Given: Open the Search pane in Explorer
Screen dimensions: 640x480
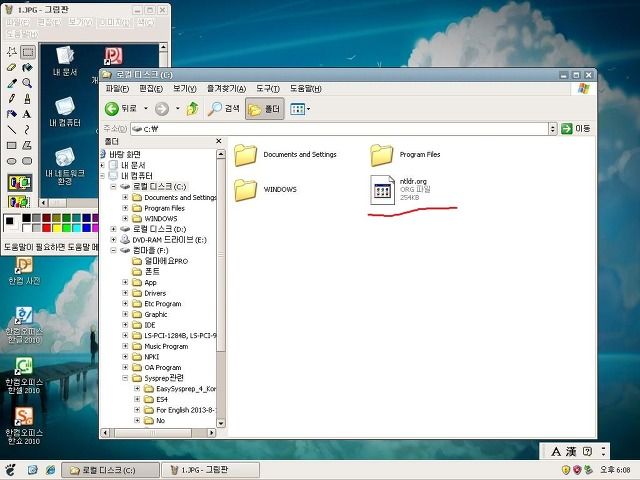Looking at the screenshot, I should coord(224,109).
